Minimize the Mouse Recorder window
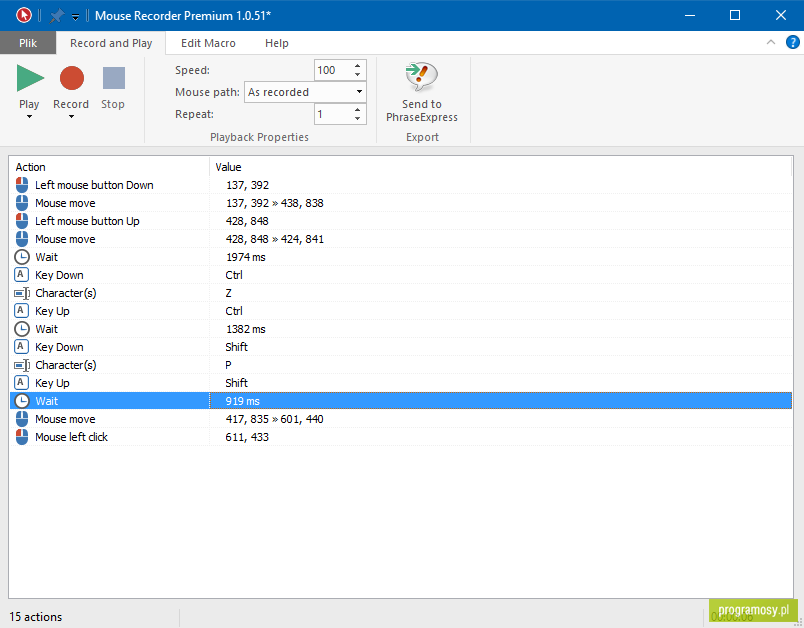The image size is (804, 628). pyautogui.click(x=690, y=15)
